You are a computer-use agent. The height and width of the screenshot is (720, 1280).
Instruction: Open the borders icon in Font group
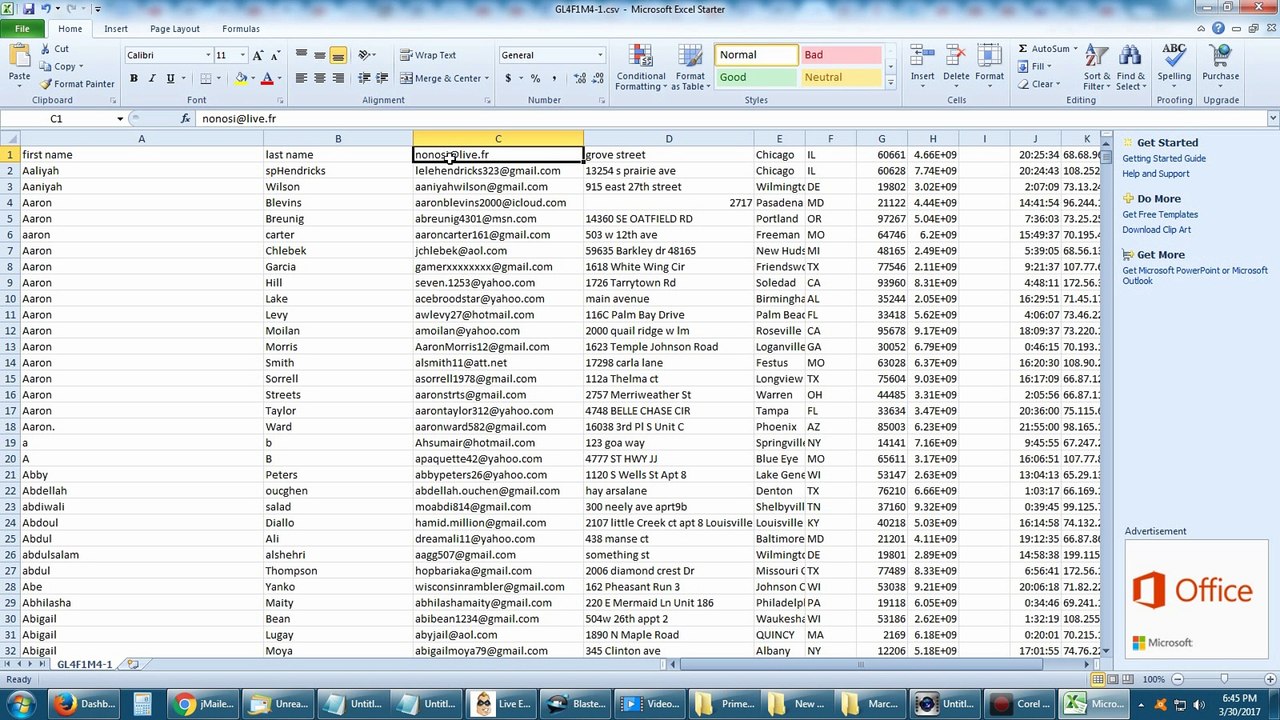206,78
